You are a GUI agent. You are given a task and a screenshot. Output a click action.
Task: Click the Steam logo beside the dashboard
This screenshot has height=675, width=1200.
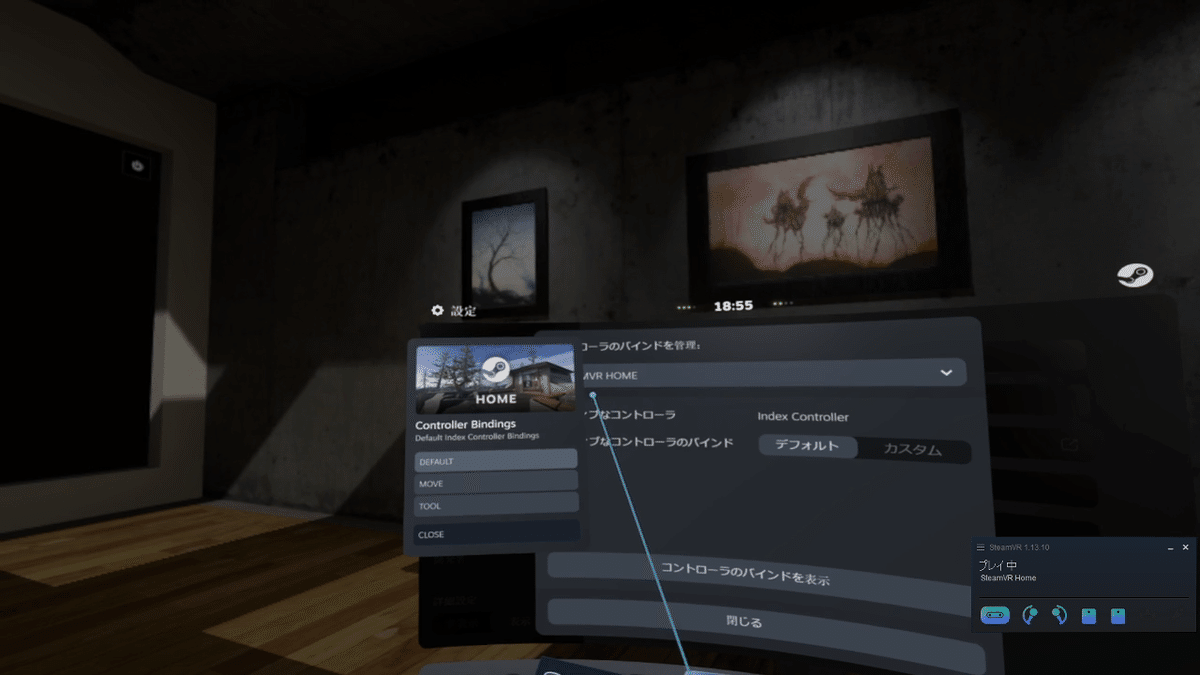click(x=1135, y=276)
